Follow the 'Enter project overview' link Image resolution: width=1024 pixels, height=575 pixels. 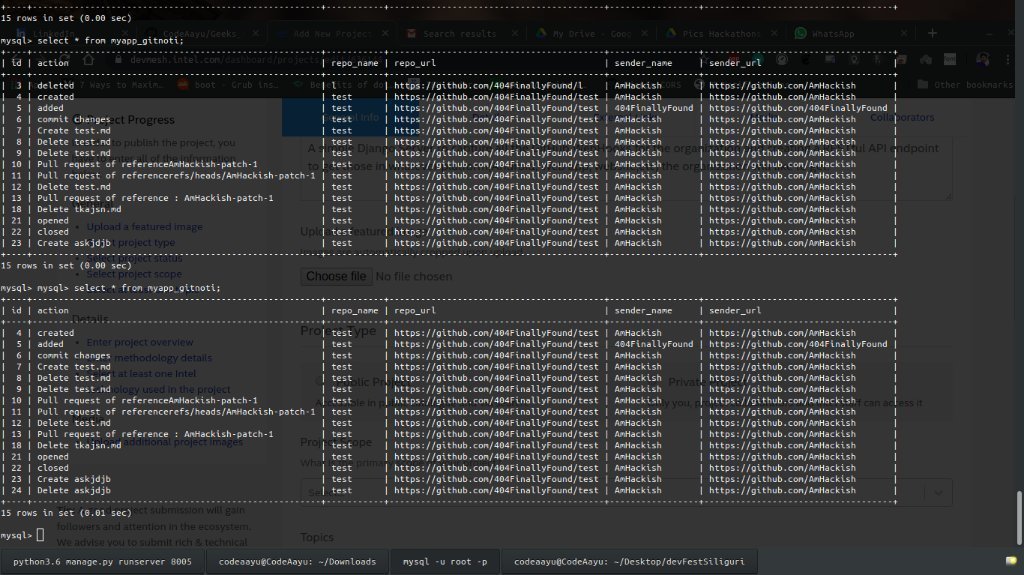coord(140,342)
